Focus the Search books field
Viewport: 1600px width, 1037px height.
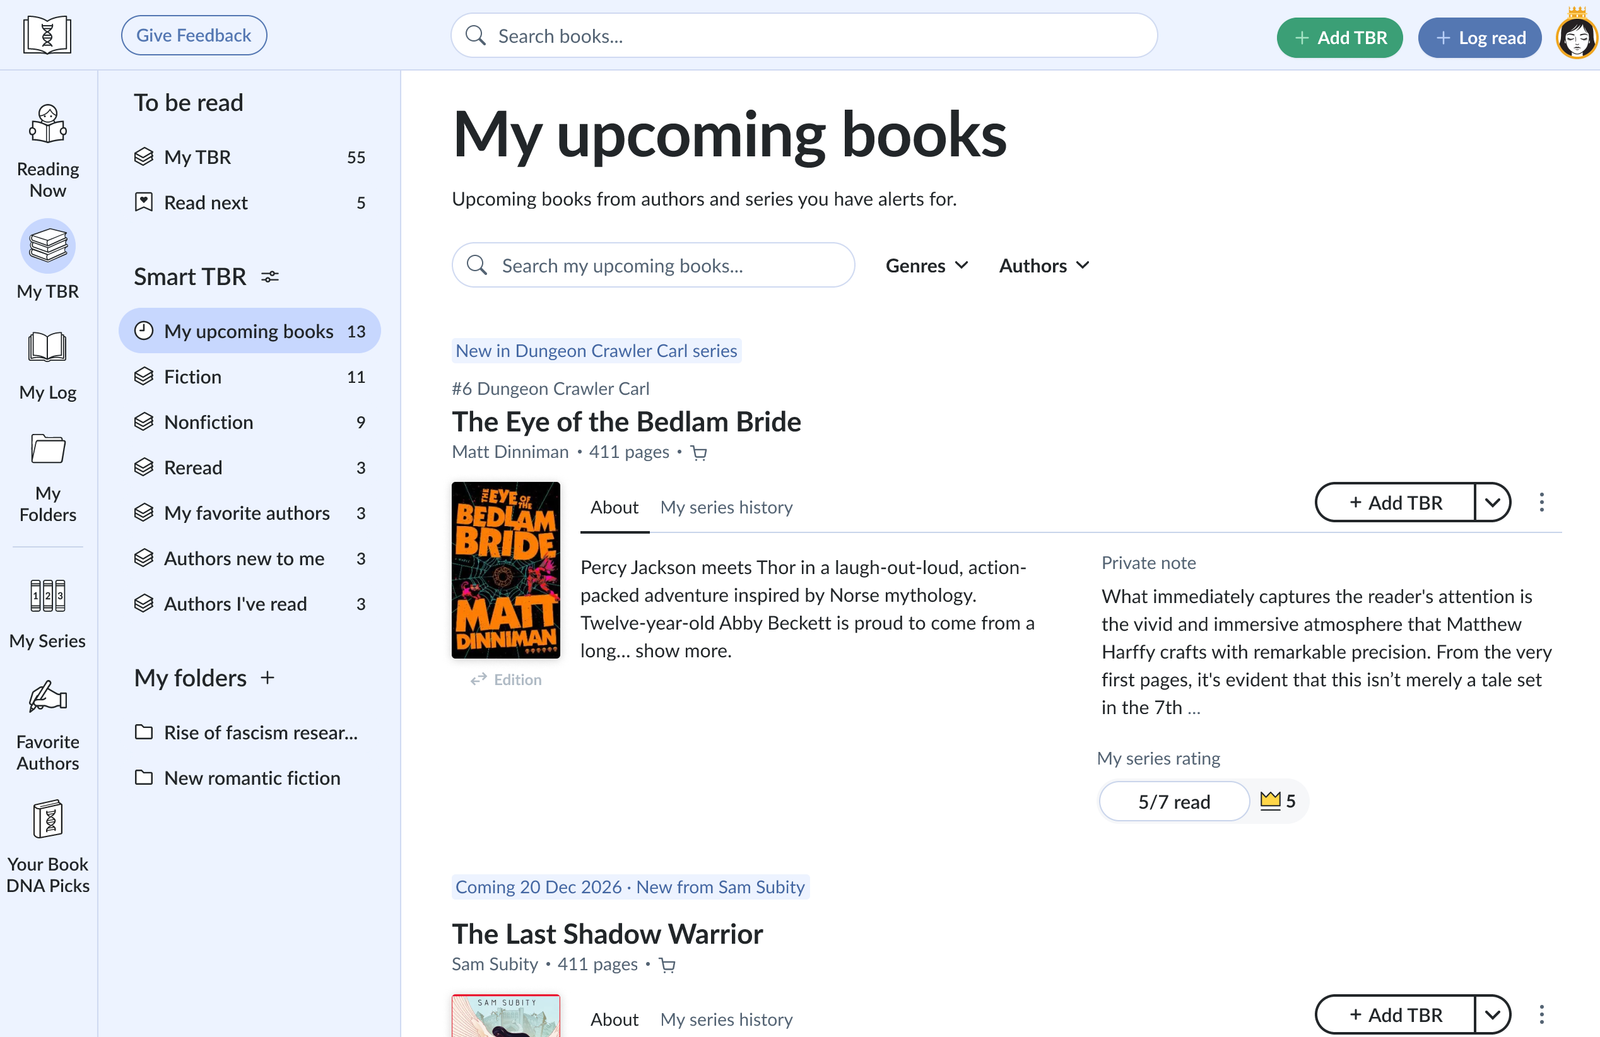point(804,36)
